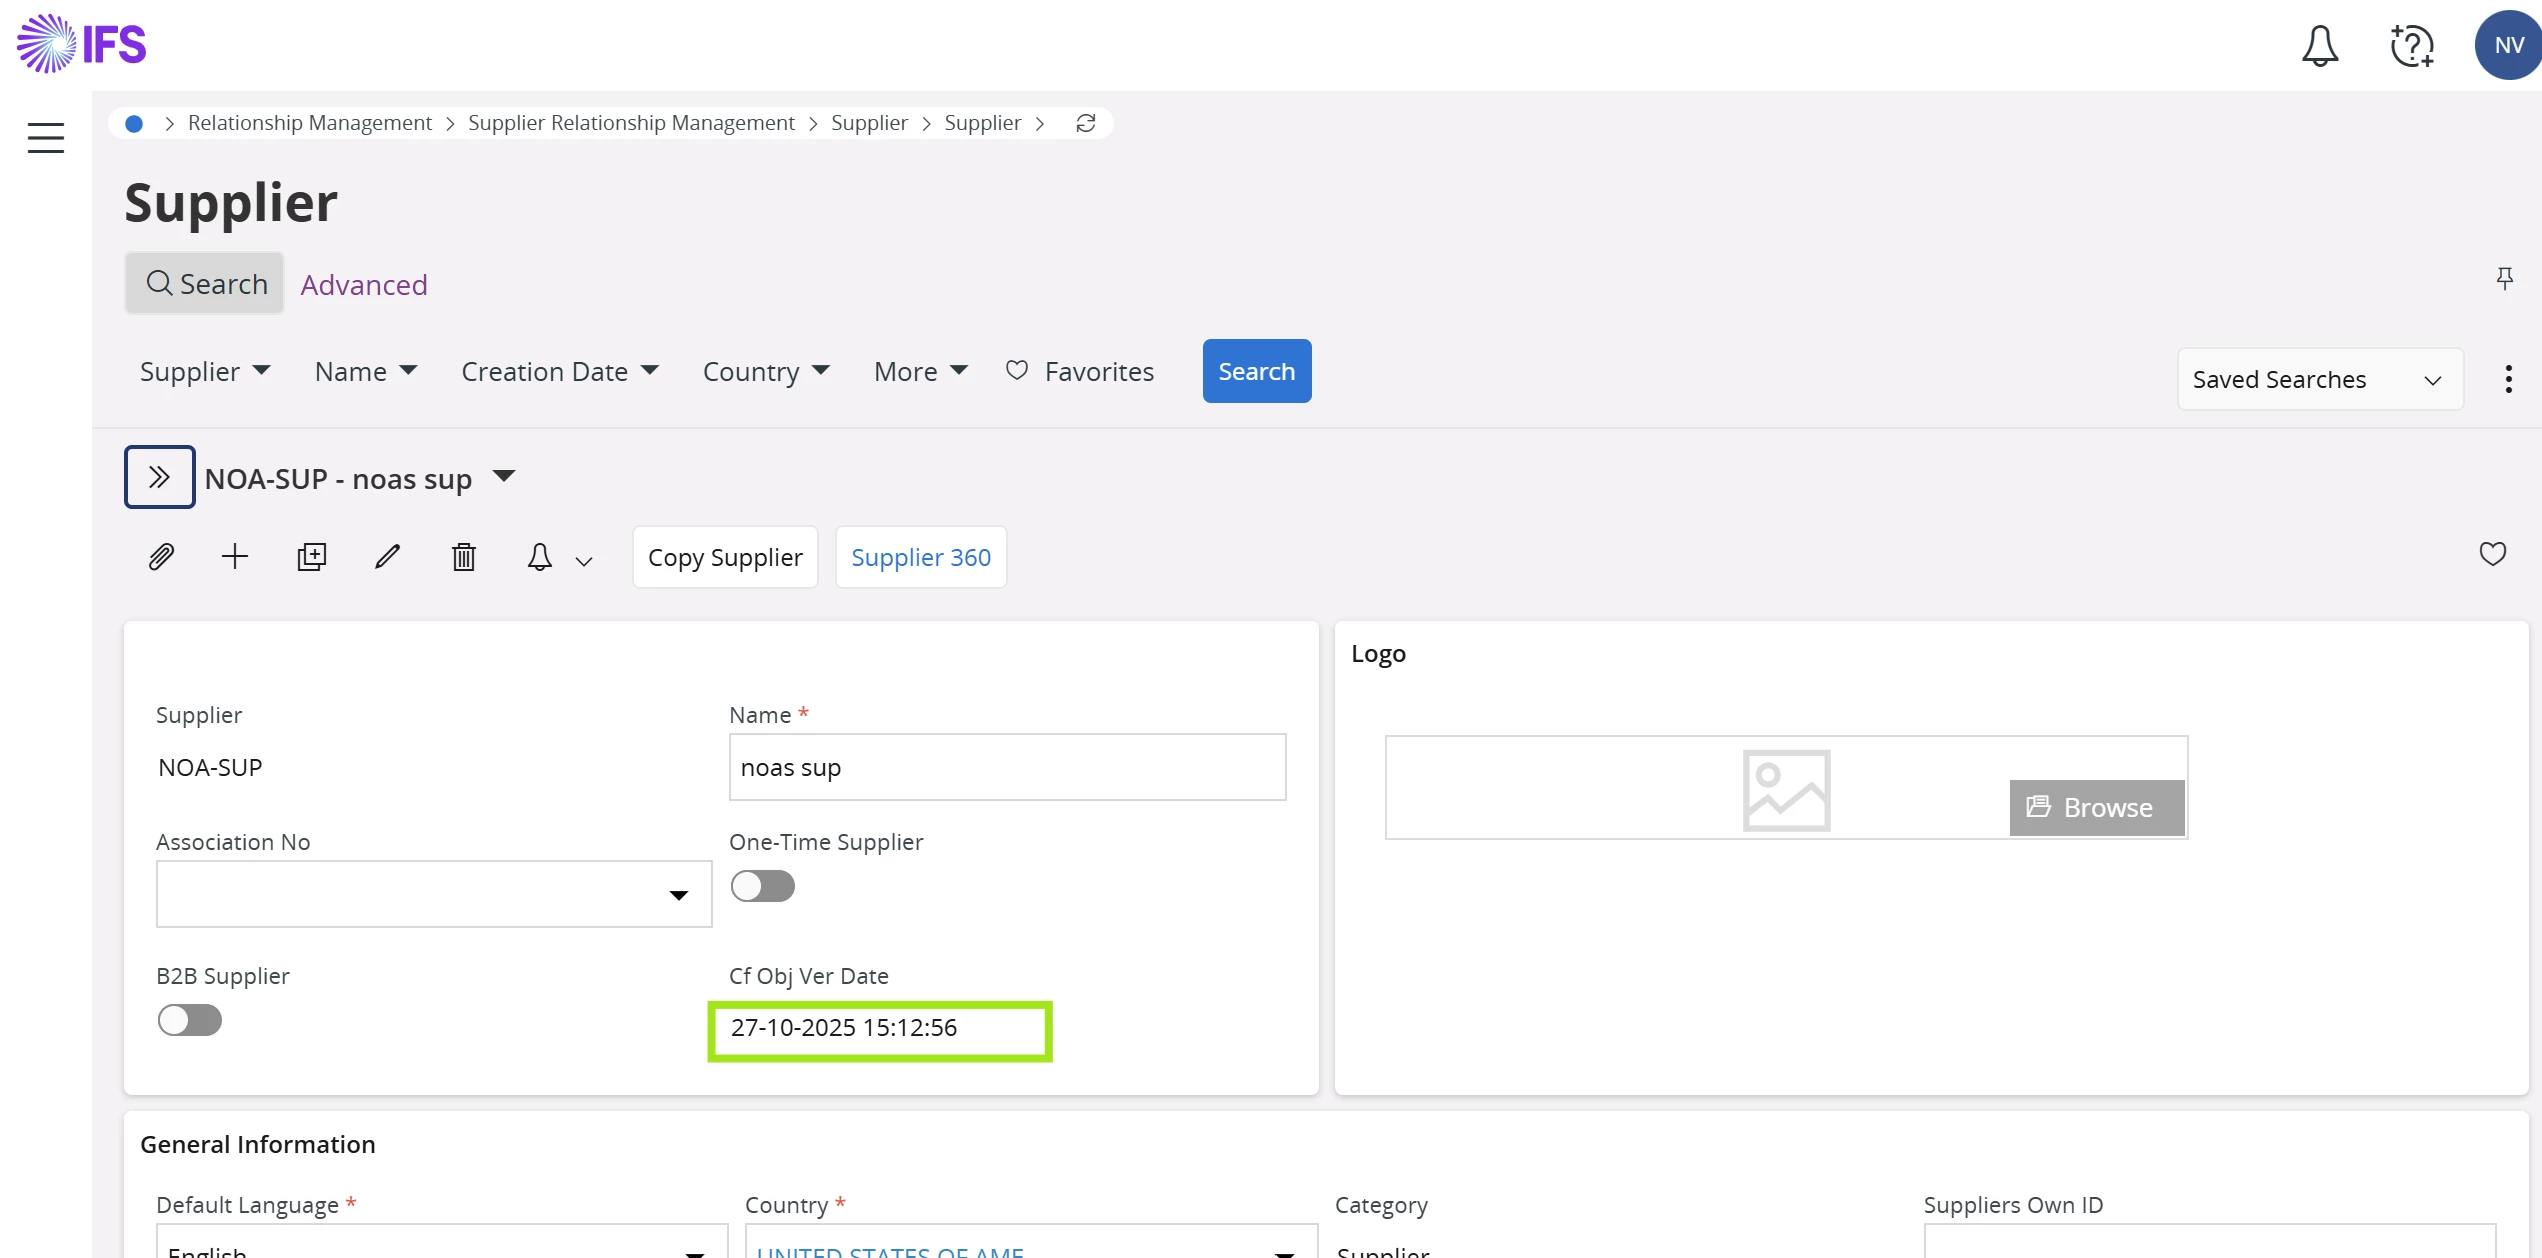The width and height of the screenshot is (2542, 1258).
Task: Click the refresh icon in breadcrumb bar
Action: pyautogui.click(x=1086, y=123)
